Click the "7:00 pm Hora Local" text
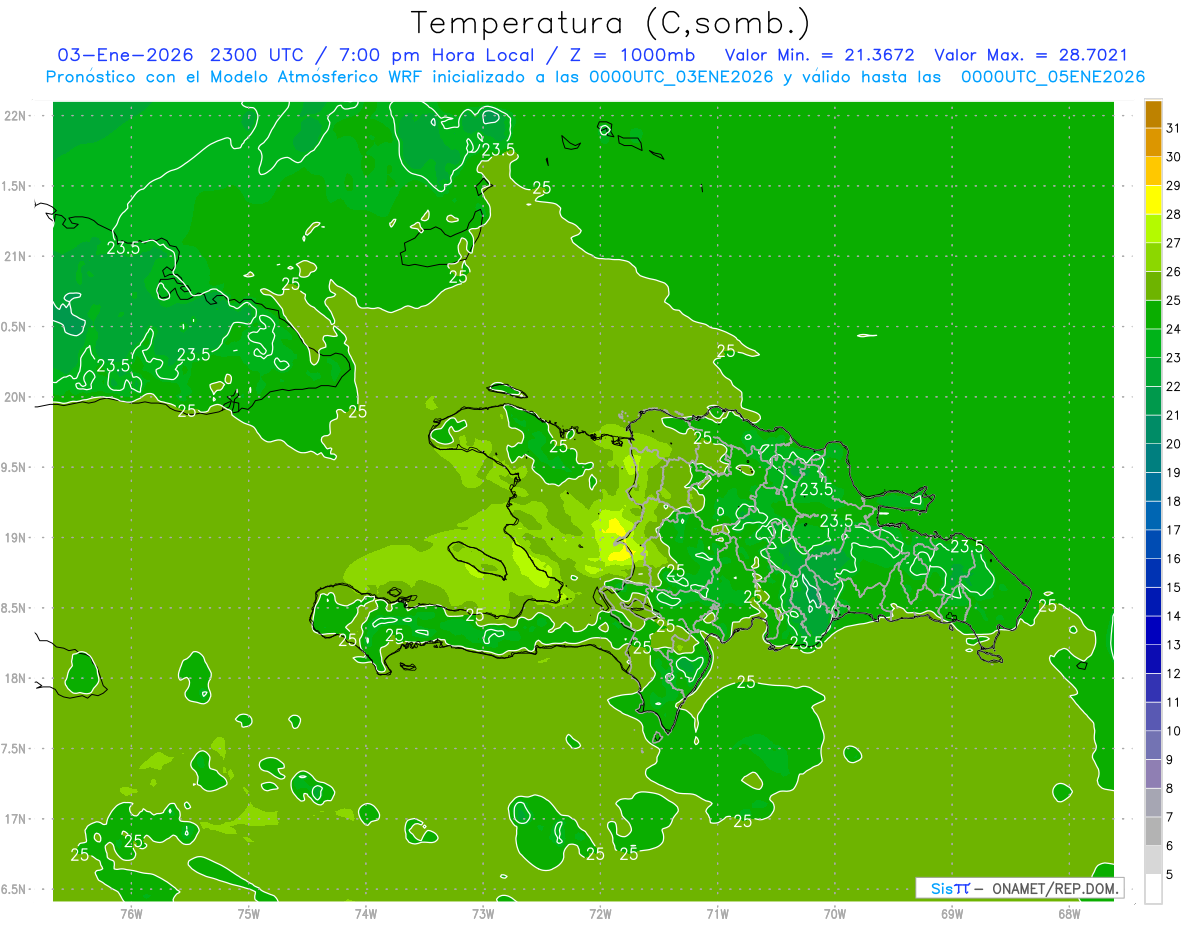The width and height of the screenshot is (1200, 927). 440,55
